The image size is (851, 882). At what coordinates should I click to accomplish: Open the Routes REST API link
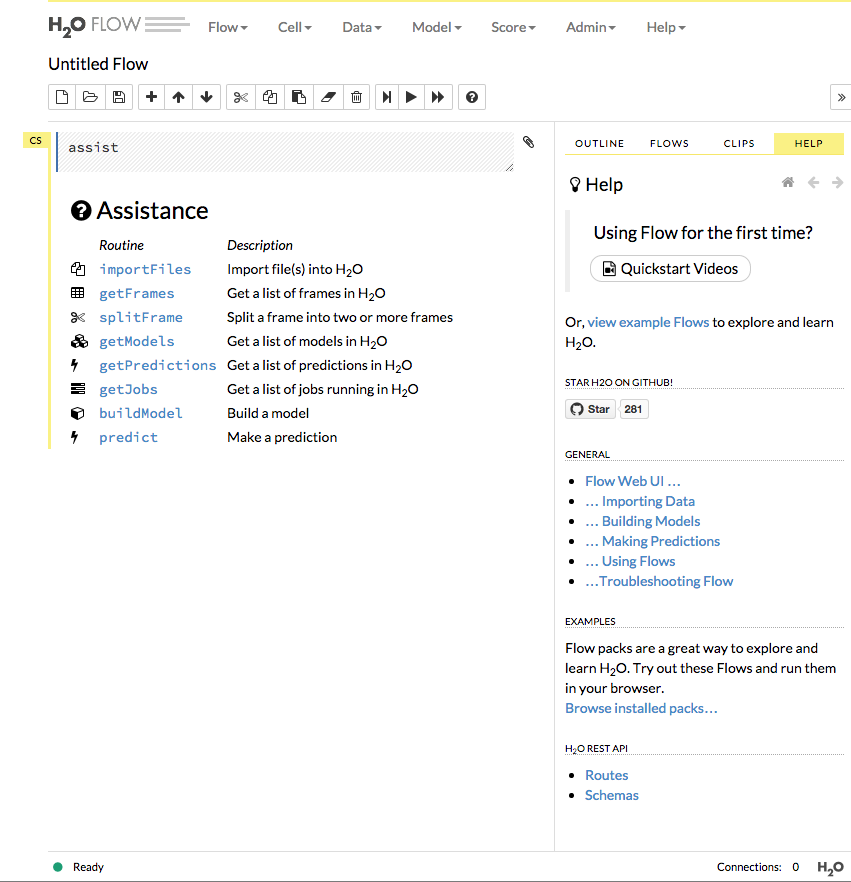[x=606, y=775]
